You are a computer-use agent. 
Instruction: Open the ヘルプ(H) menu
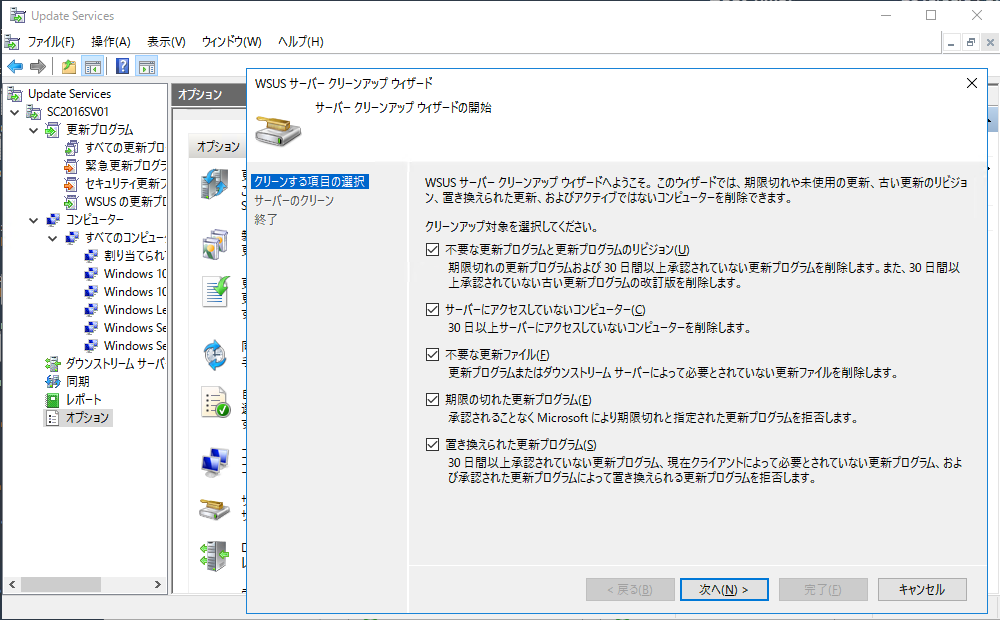point(301,41)
